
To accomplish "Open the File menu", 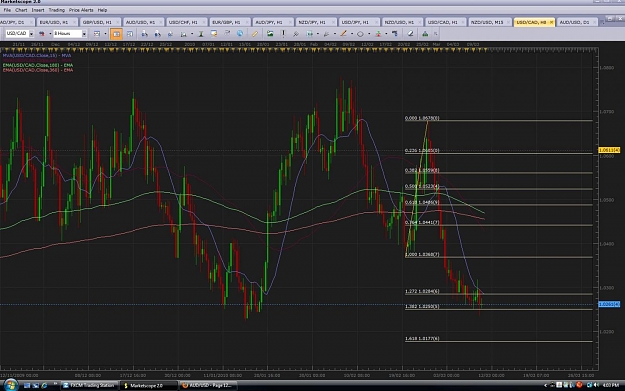I will point(7,10).
